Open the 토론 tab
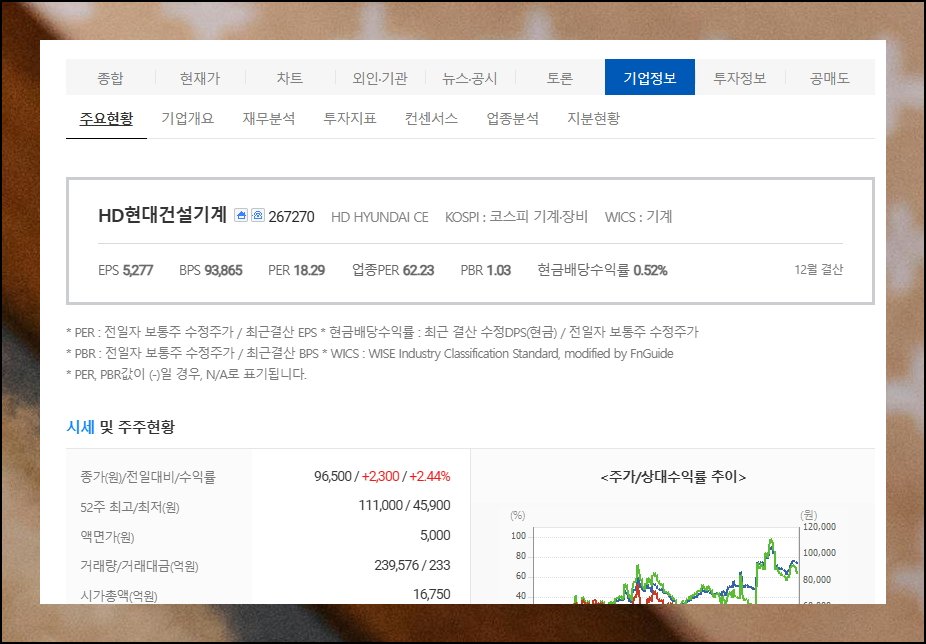The width and height of the screenshot is (926, 644). (x=560, y=77)
